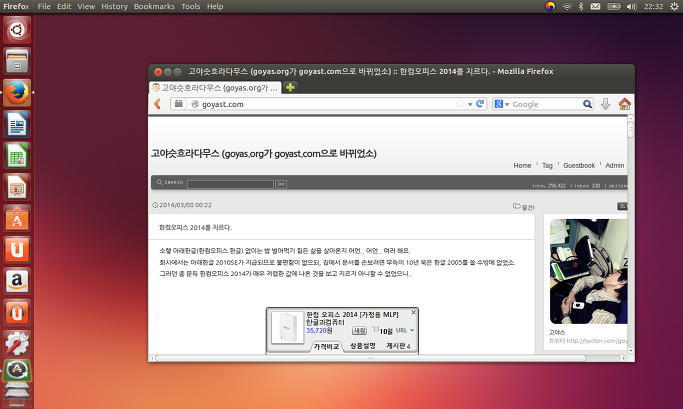This screenshot has height=409, width=683.
Task: Open the Edit menu
Action: click(x=64, y=6)
